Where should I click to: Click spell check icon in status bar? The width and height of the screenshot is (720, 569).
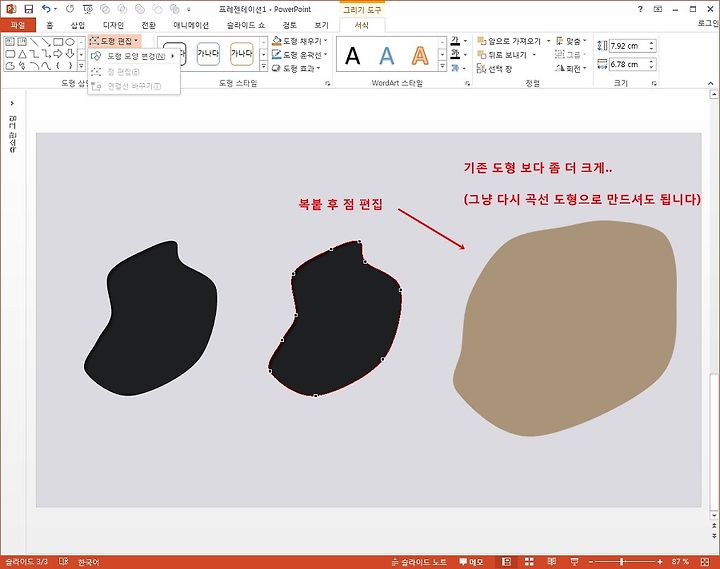[63, 561]
